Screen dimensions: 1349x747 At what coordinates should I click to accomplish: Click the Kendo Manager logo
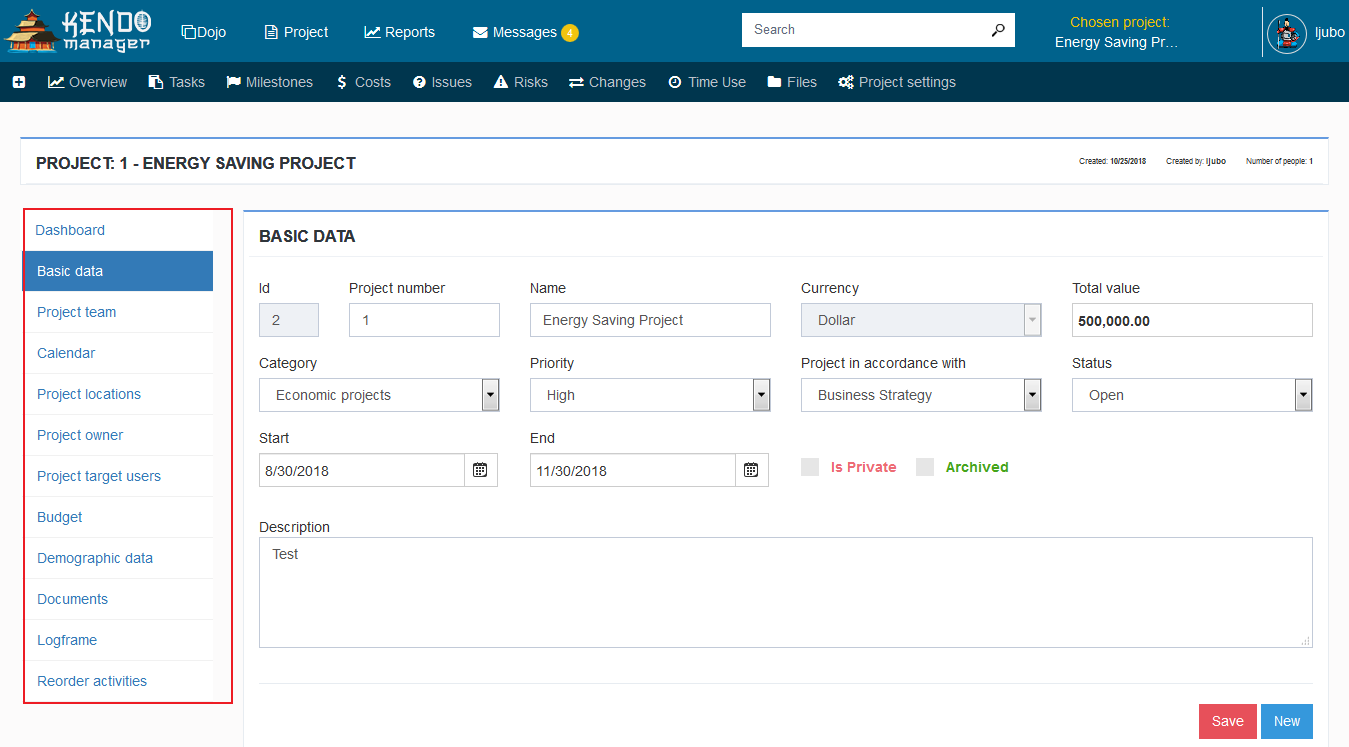coord(78,31)
